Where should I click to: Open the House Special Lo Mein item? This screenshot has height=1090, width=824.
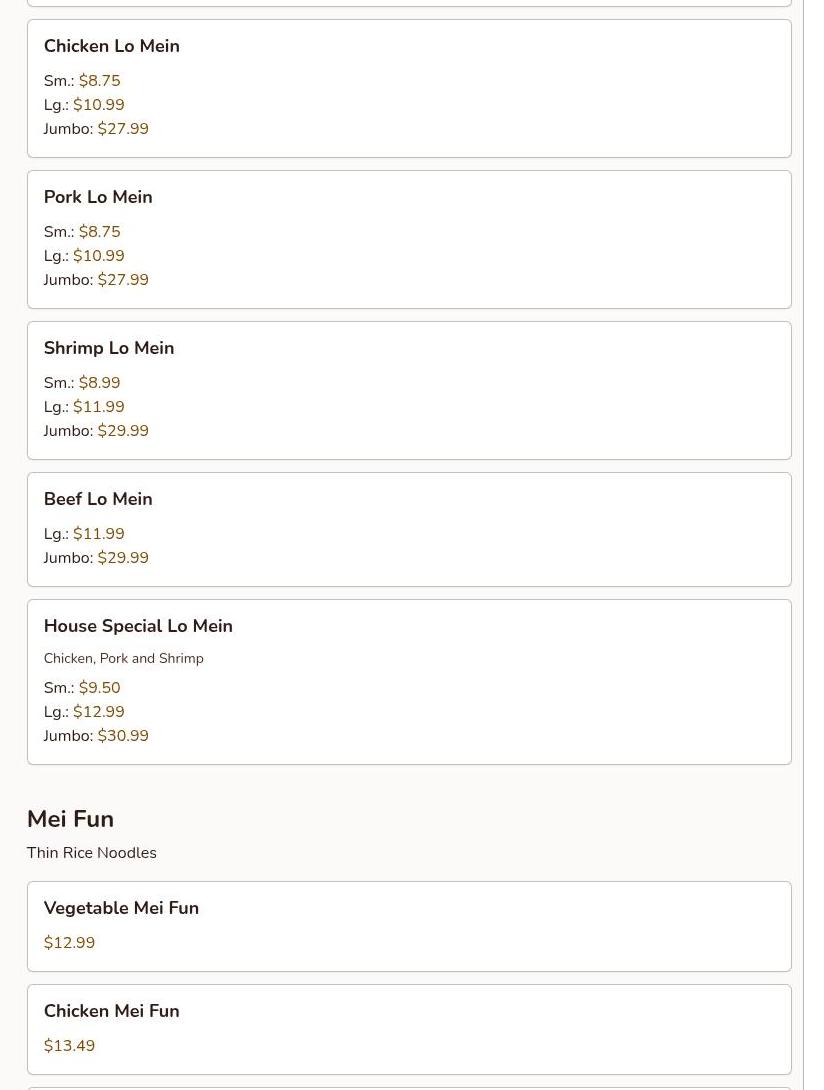coord(138,626)
